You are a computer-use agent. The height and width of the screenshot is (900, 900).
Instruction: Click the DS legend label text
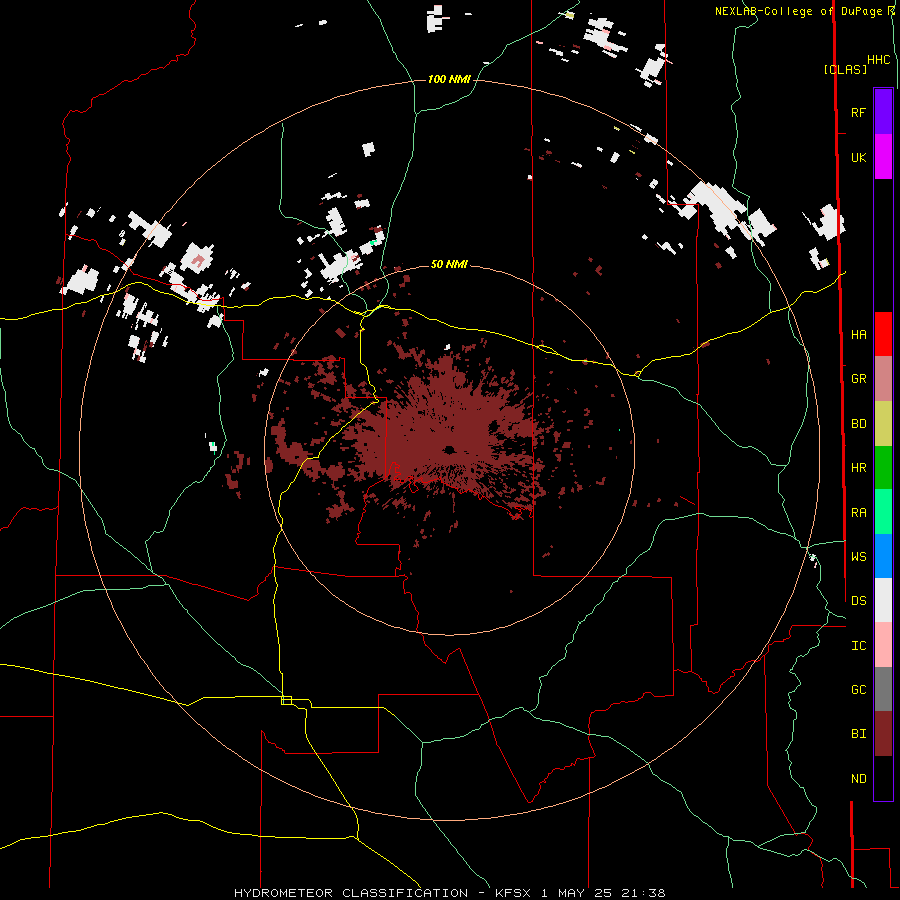point(859,600)
